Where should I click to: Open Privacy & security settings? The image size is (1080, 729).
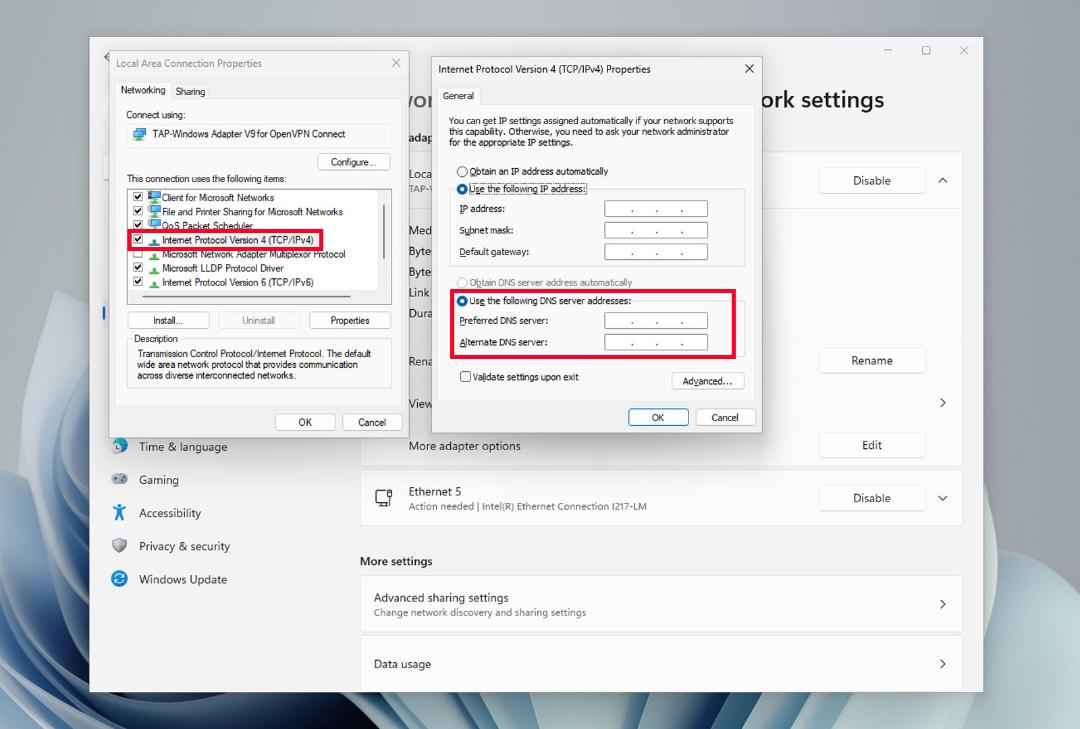pyautogui.click(x=184, y=546)
